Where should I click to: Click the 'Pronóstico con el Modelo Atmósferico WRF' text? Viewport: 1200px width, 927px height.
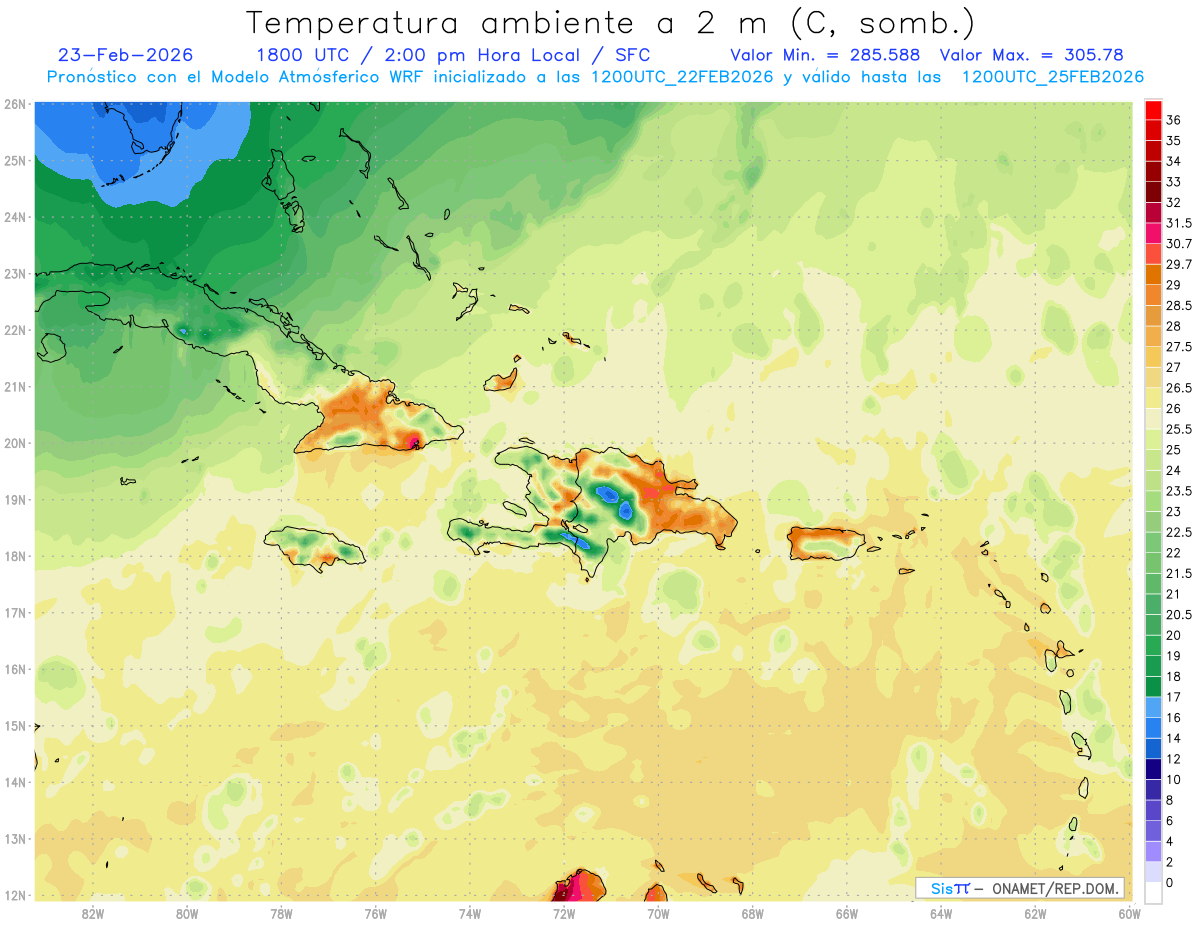(x=235, y=77)
